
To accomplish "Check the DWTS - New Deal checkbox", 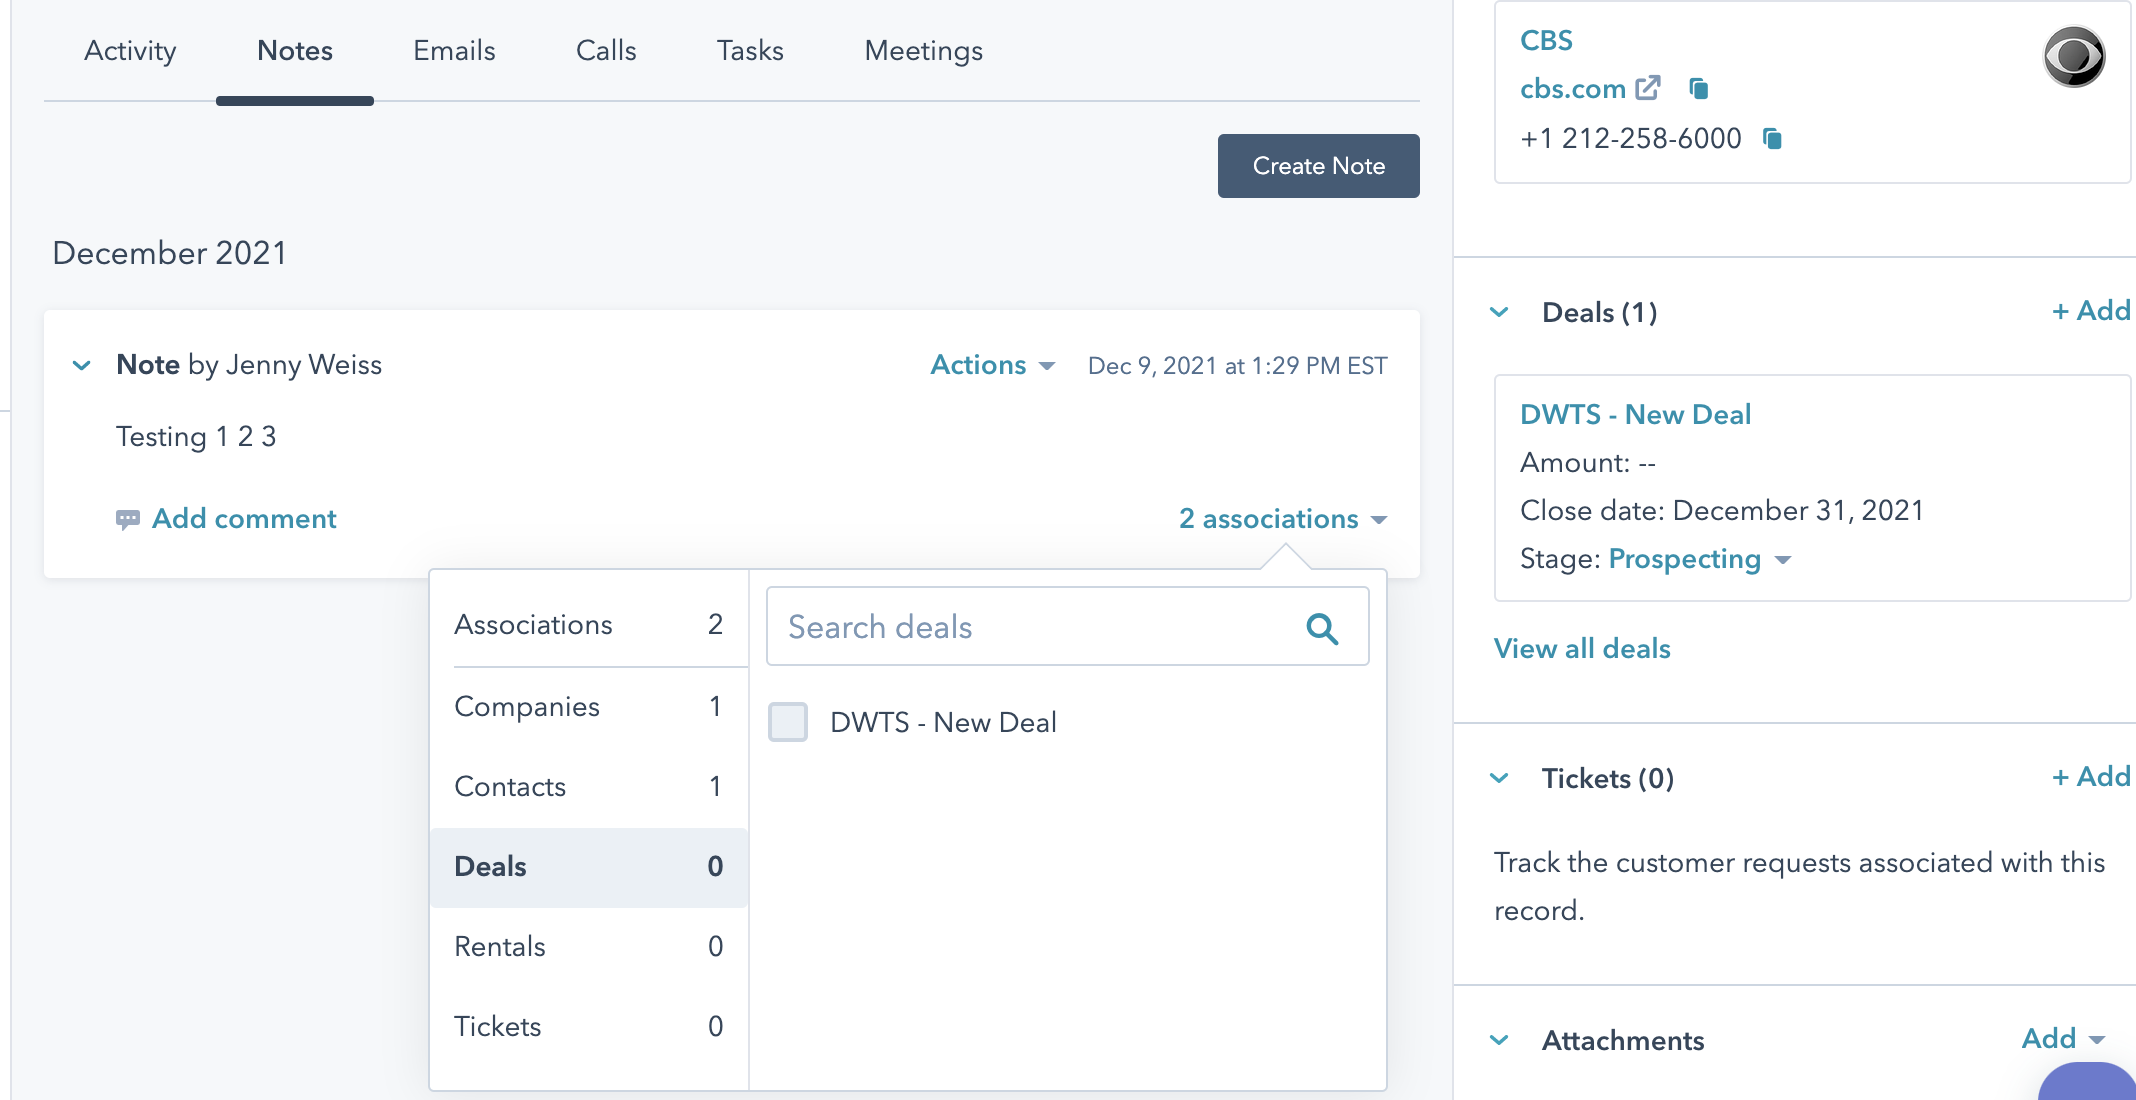I will coord(788,722).
